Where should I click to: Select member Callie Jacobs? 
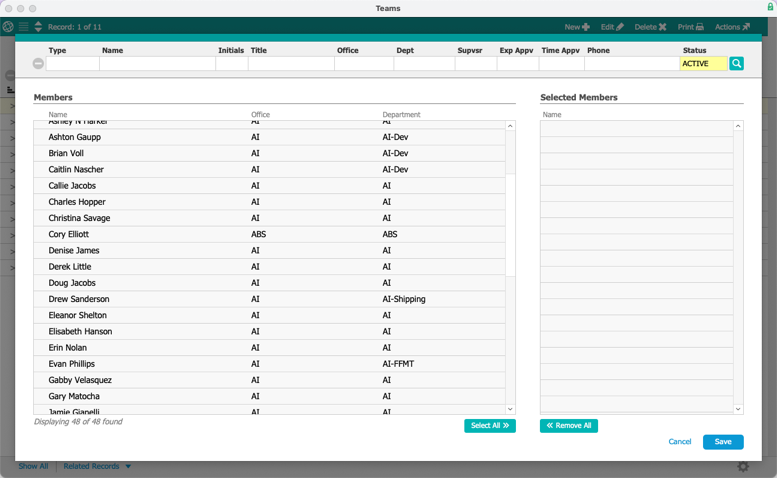point(270,186)
